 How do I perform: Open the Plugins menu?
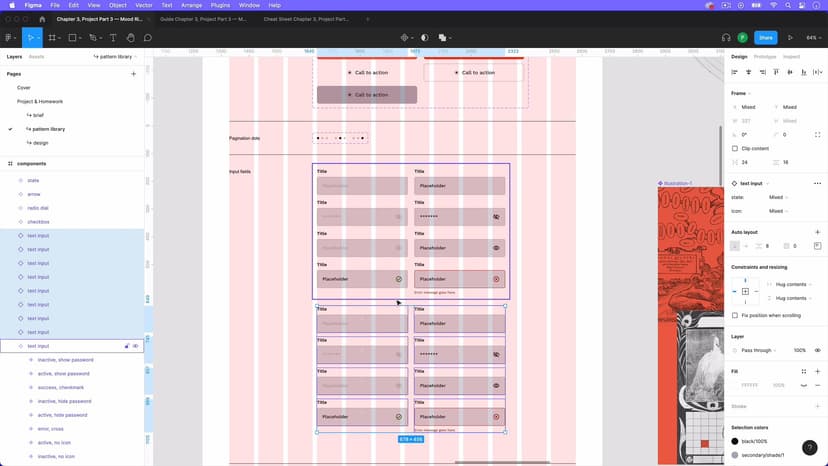(220, 5)
